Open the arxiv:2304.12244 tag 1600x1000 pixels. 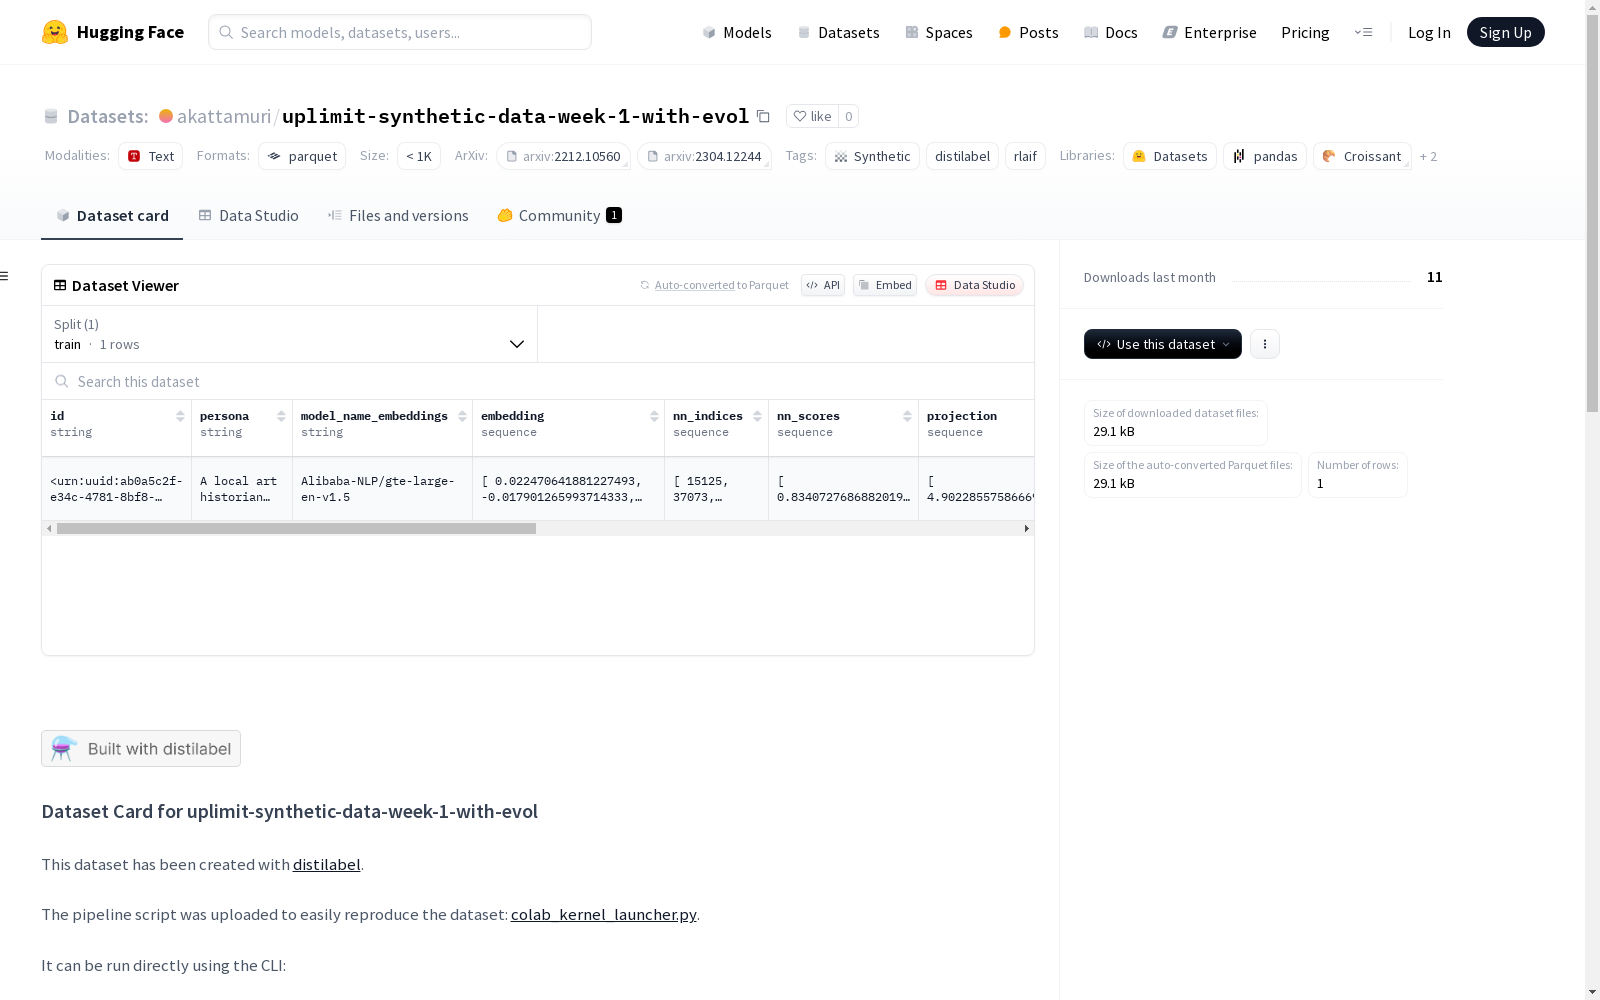(x=704, y=156)
